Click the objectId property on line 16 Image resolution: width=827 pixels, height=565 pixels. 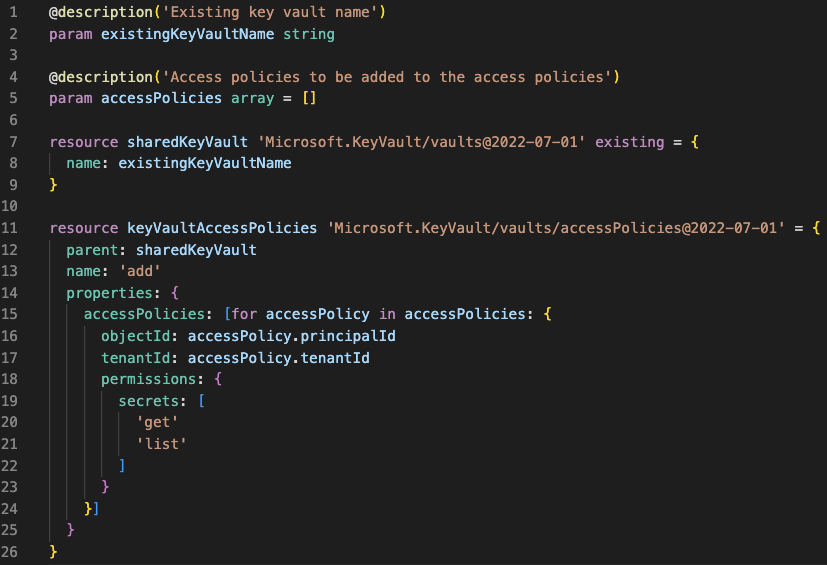[136, 336]
